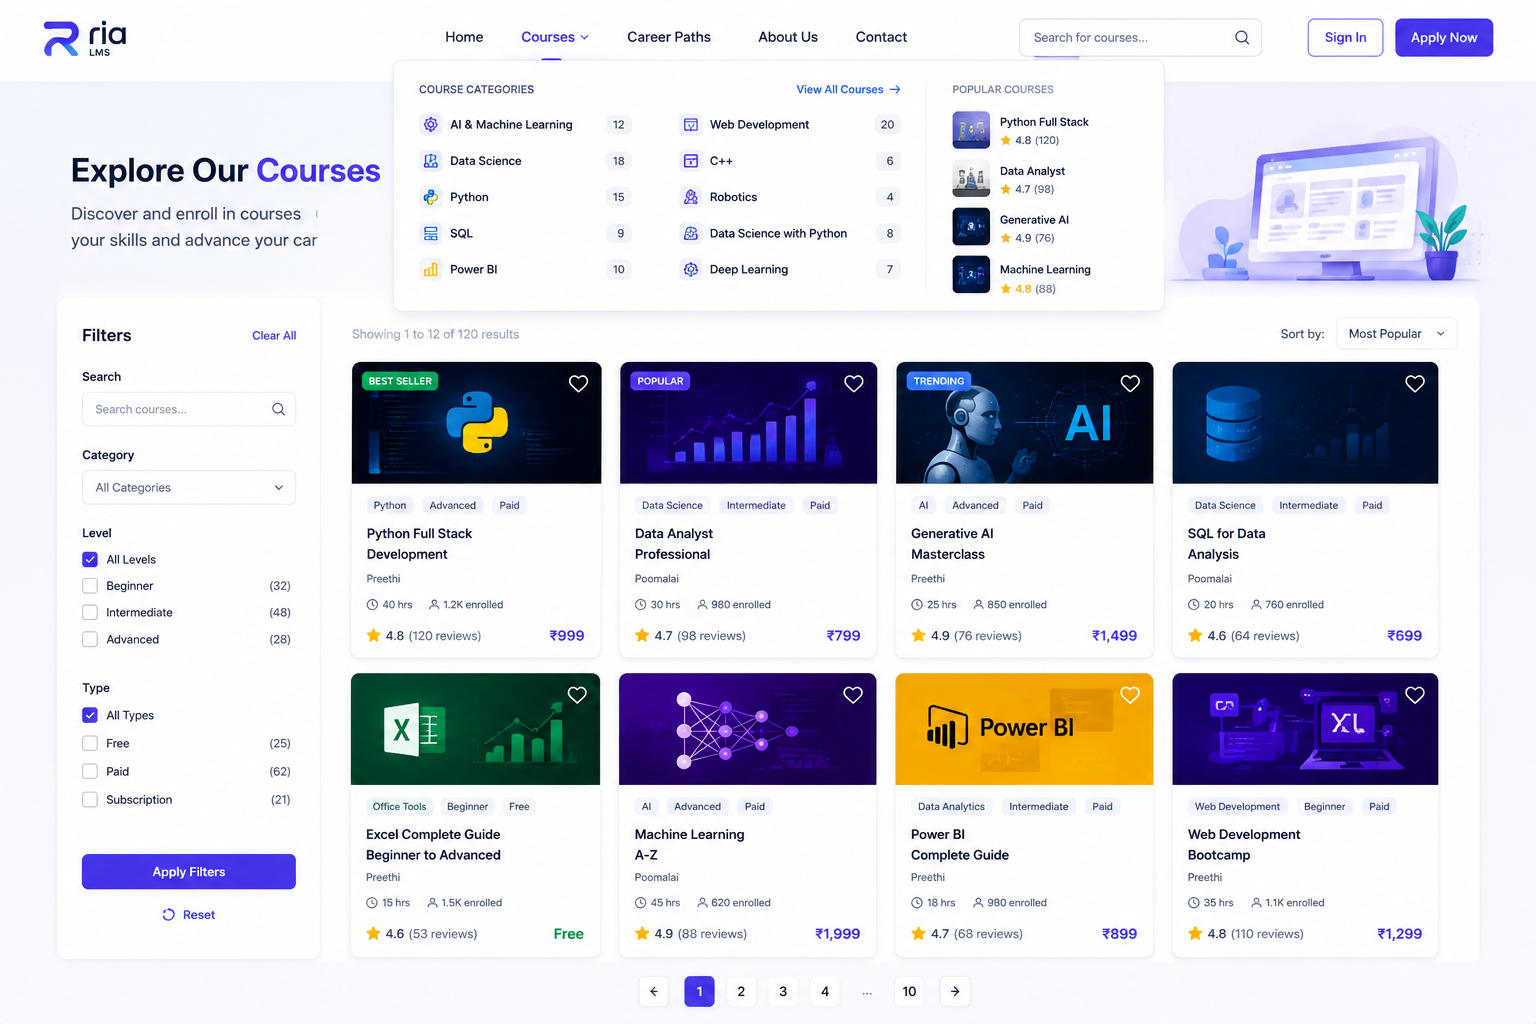Screen dimensions: 1536x1024
Task: Click the ria LMS logo
Action: pyautogui.click(x=85, y=38)
